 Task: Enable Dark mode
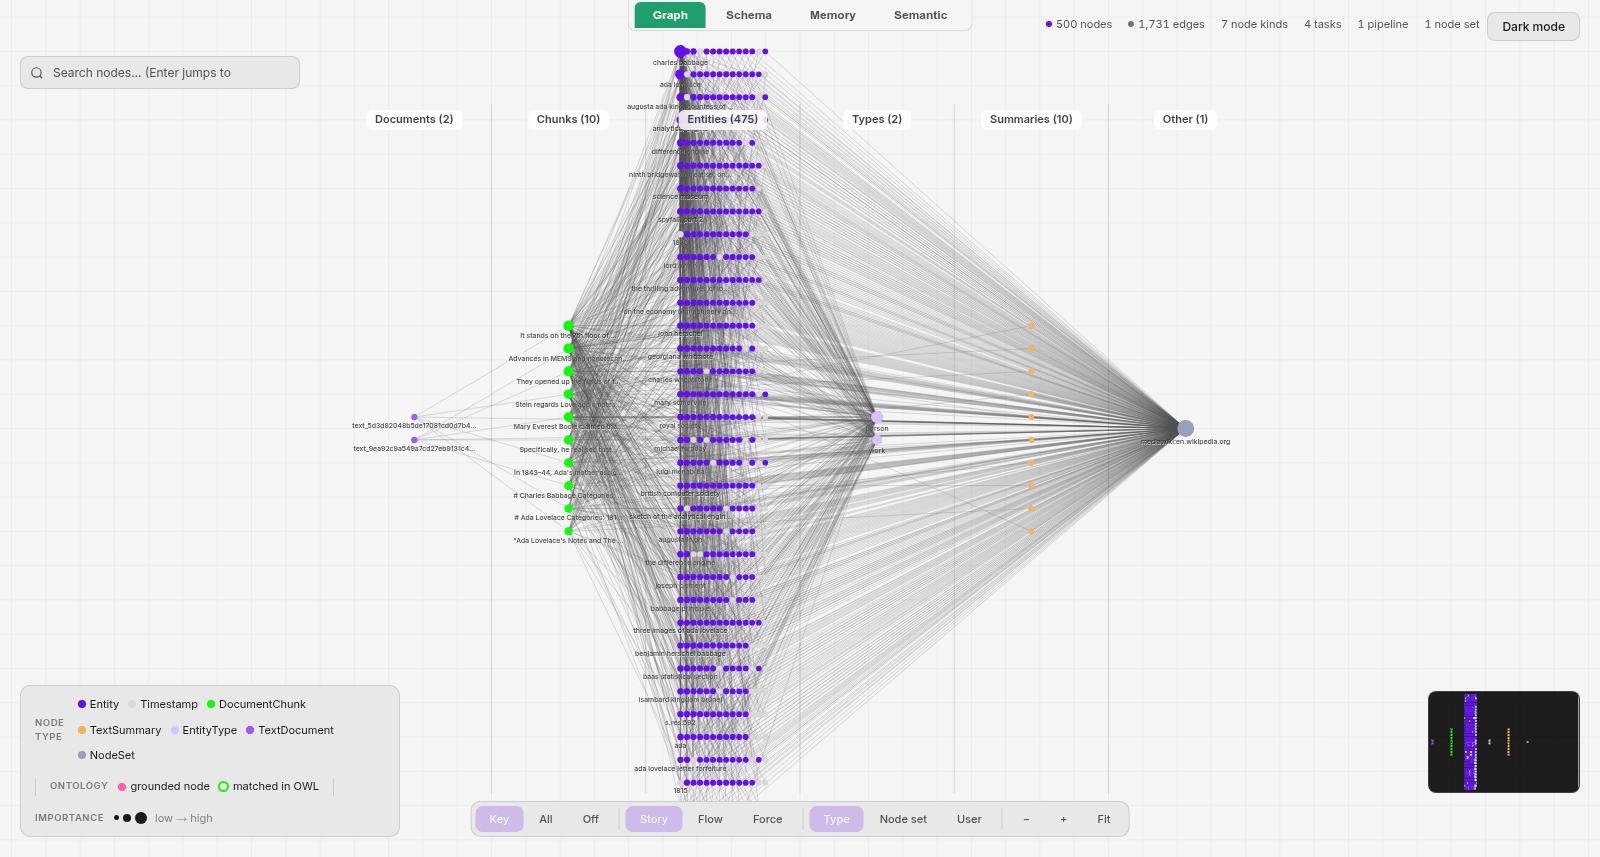point(1533,27)
